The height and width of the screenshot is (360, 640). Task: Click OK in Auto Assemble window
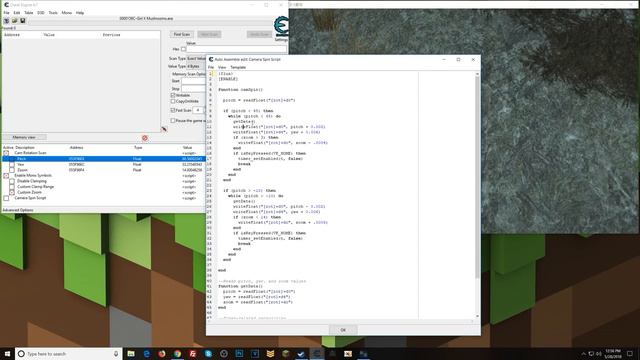[343, 330]
